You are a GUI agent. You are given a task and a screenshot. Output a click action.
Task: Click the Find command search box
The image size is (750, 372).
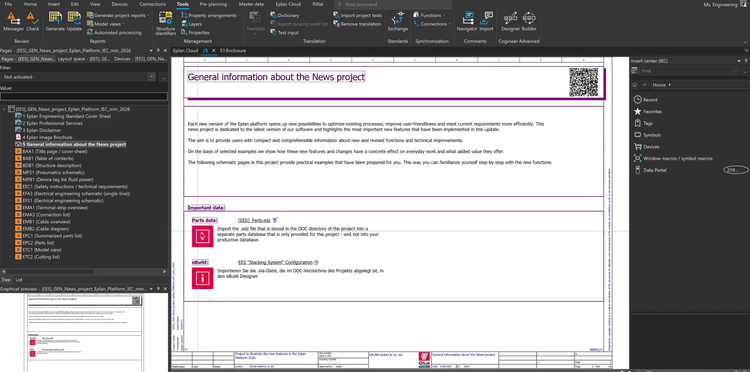[x=392, y=4]
